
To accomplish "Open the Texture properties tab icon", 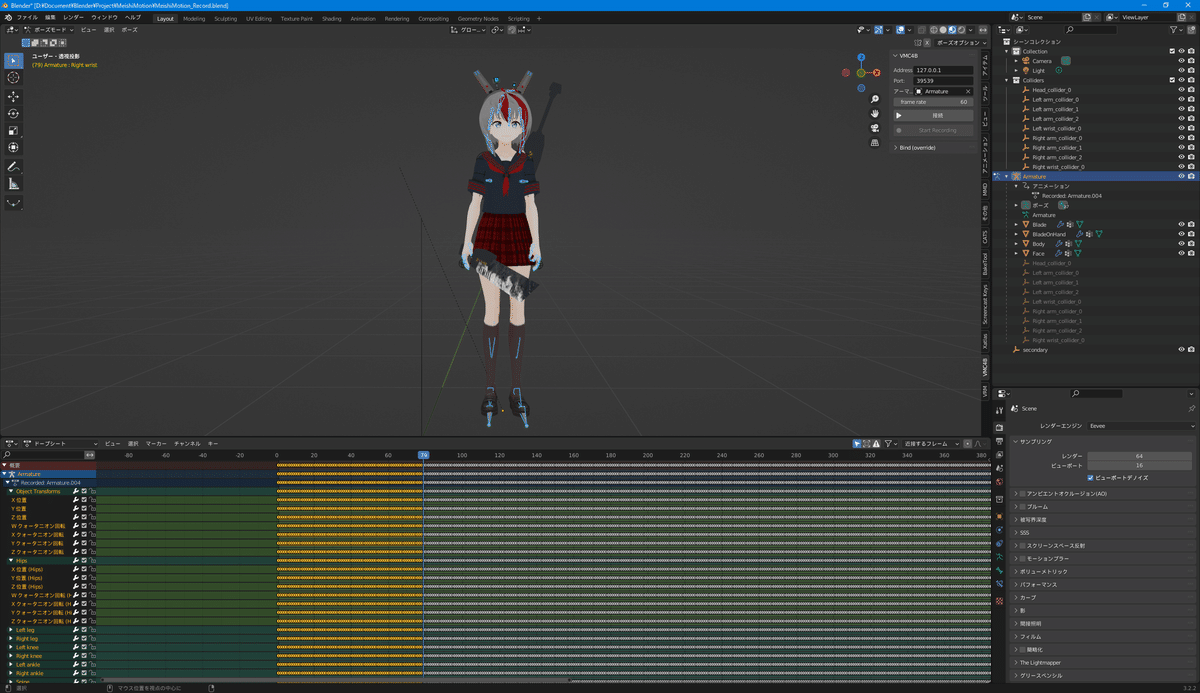I will pos(999,600).
